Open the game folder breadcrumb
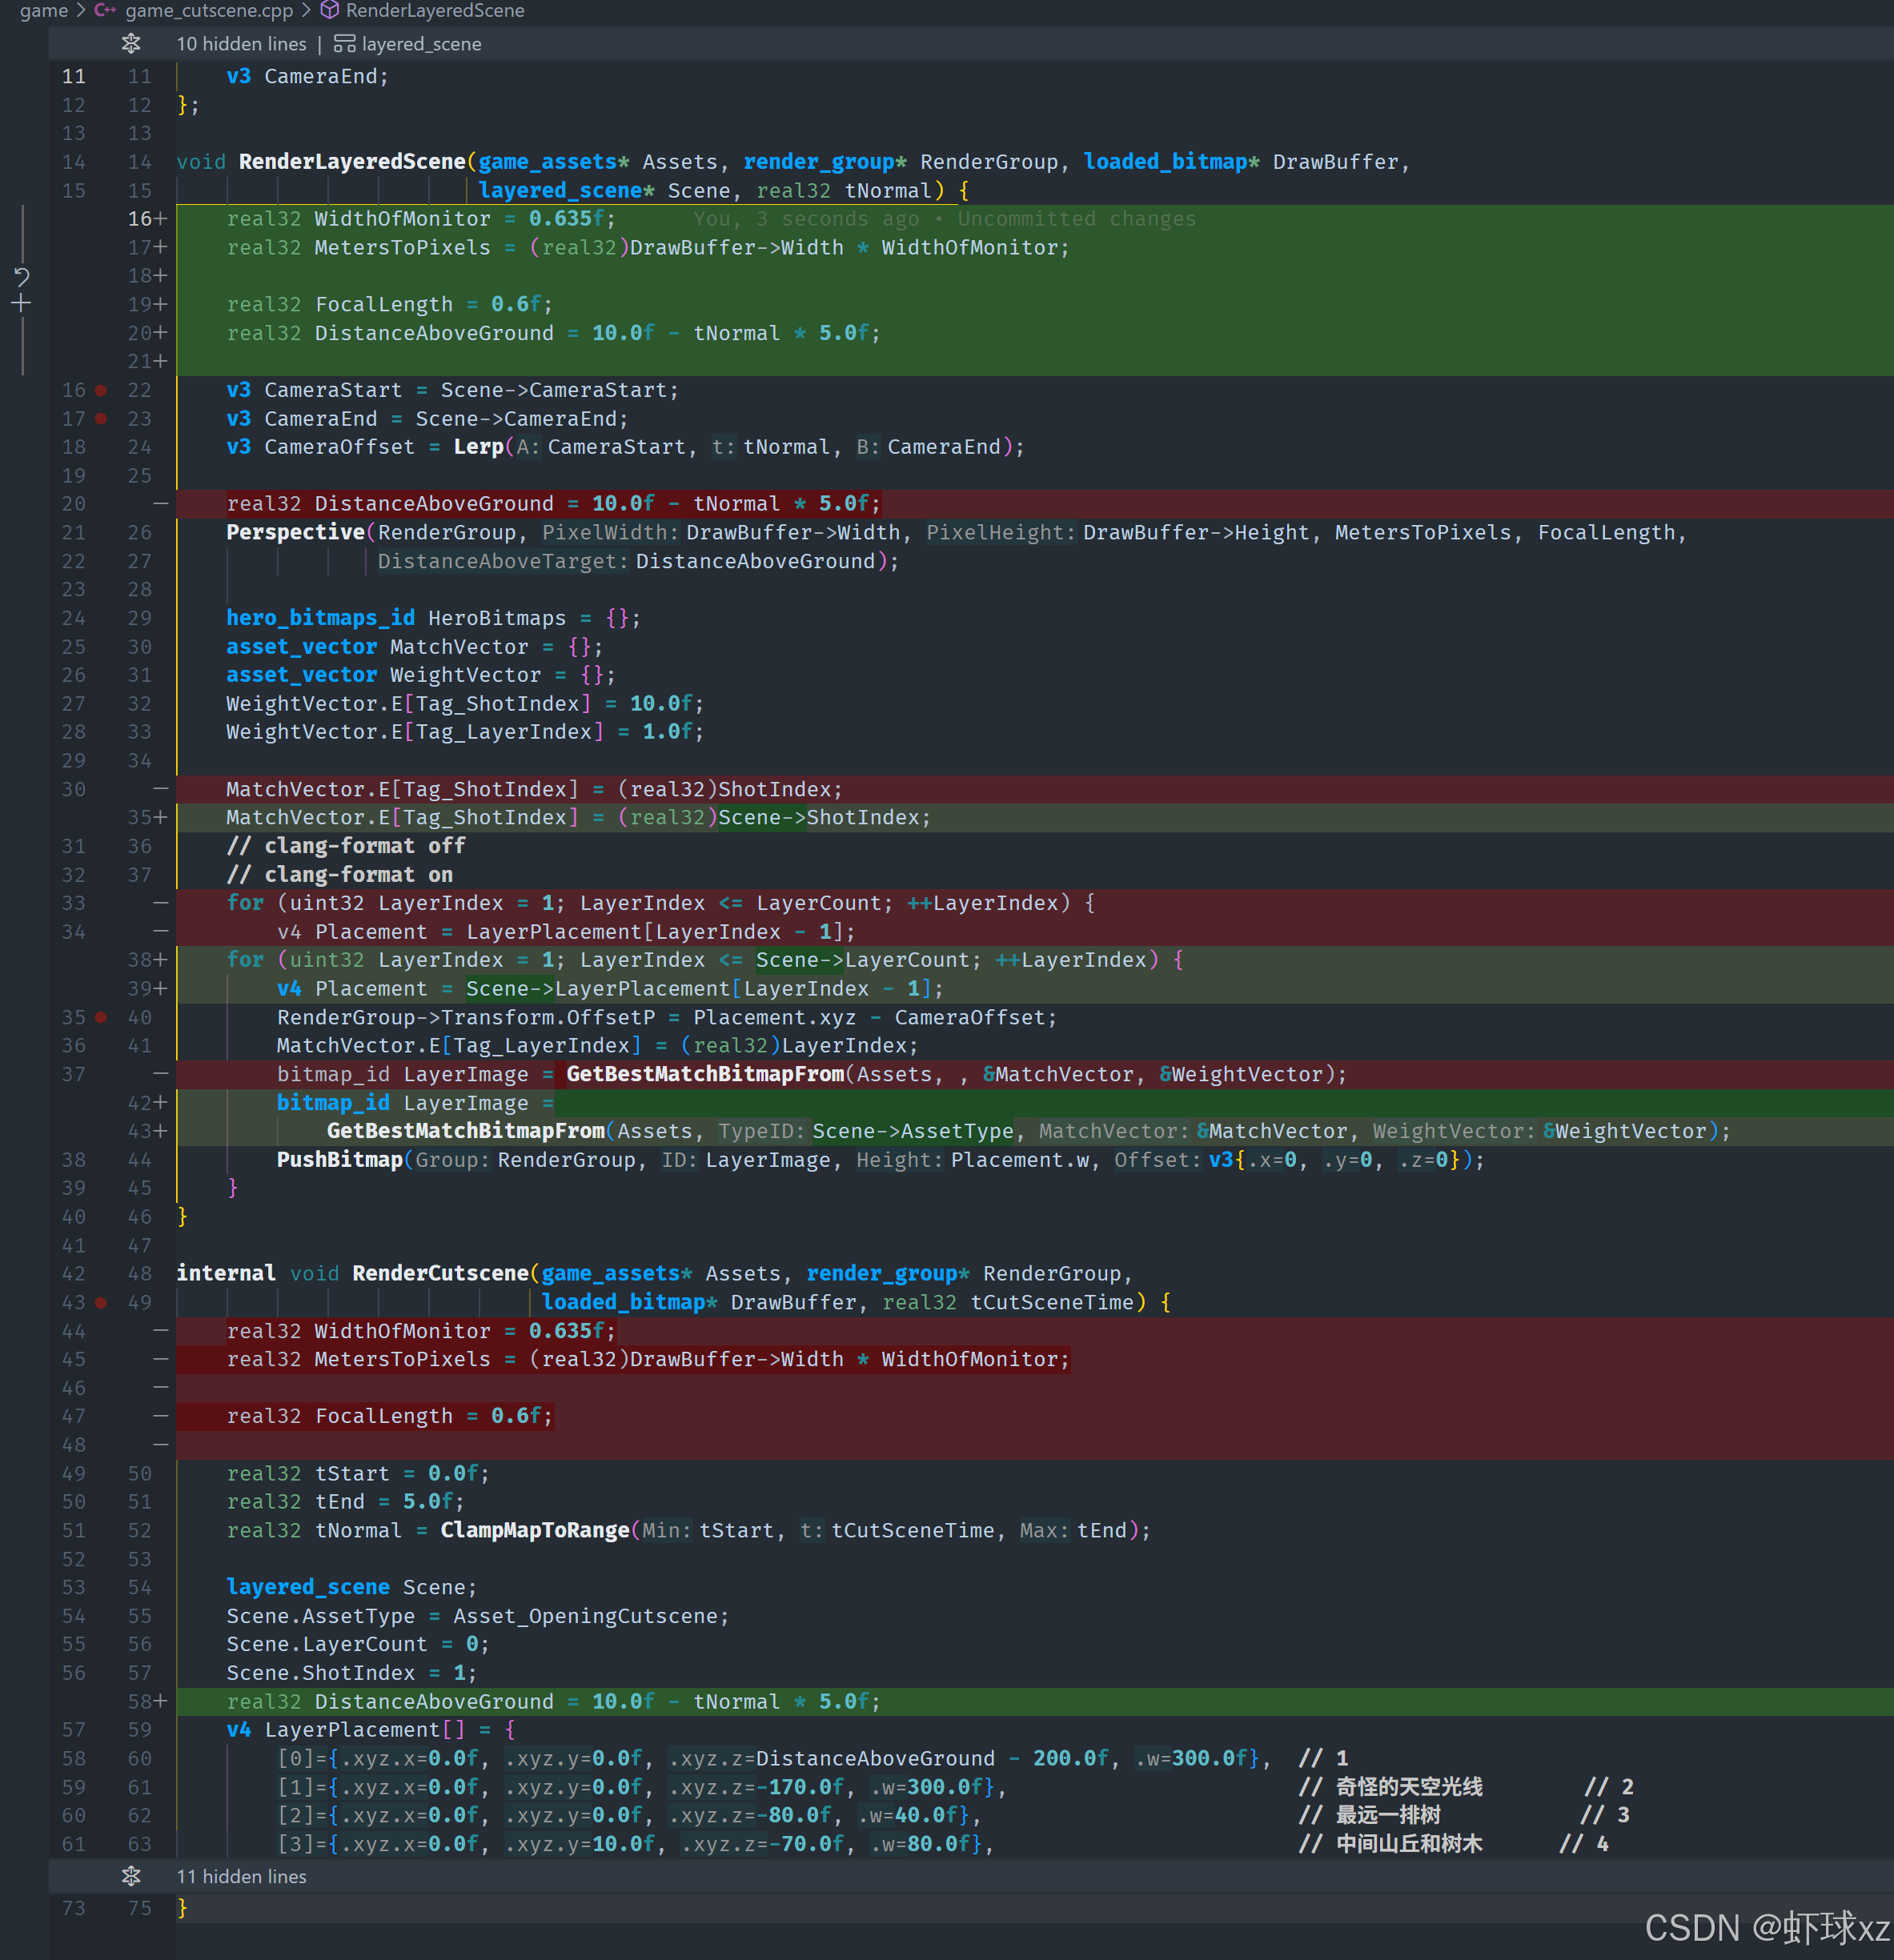1894x1960 pixels. [x=43, y=10]
